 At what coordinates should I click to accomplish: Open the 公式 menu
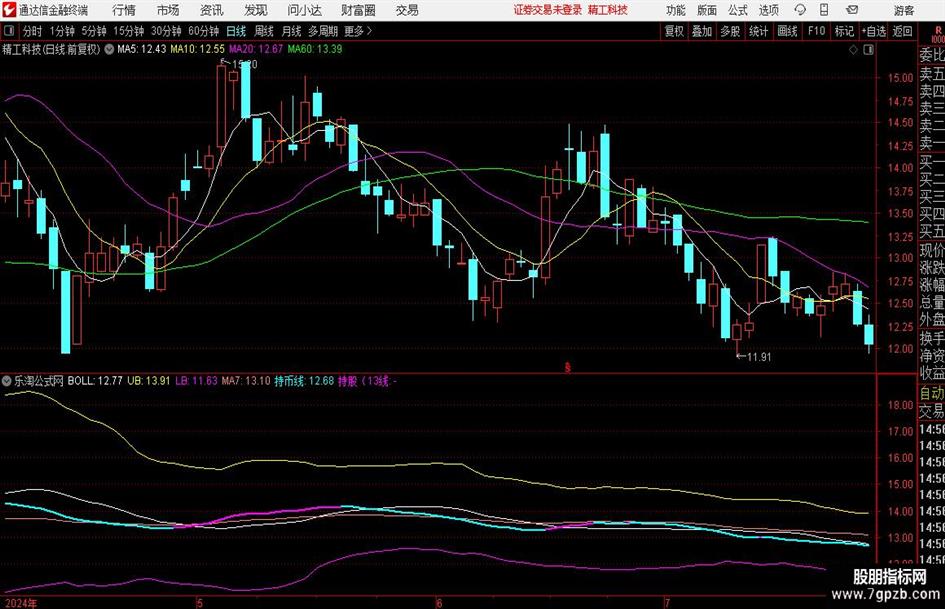coord(738,10)
